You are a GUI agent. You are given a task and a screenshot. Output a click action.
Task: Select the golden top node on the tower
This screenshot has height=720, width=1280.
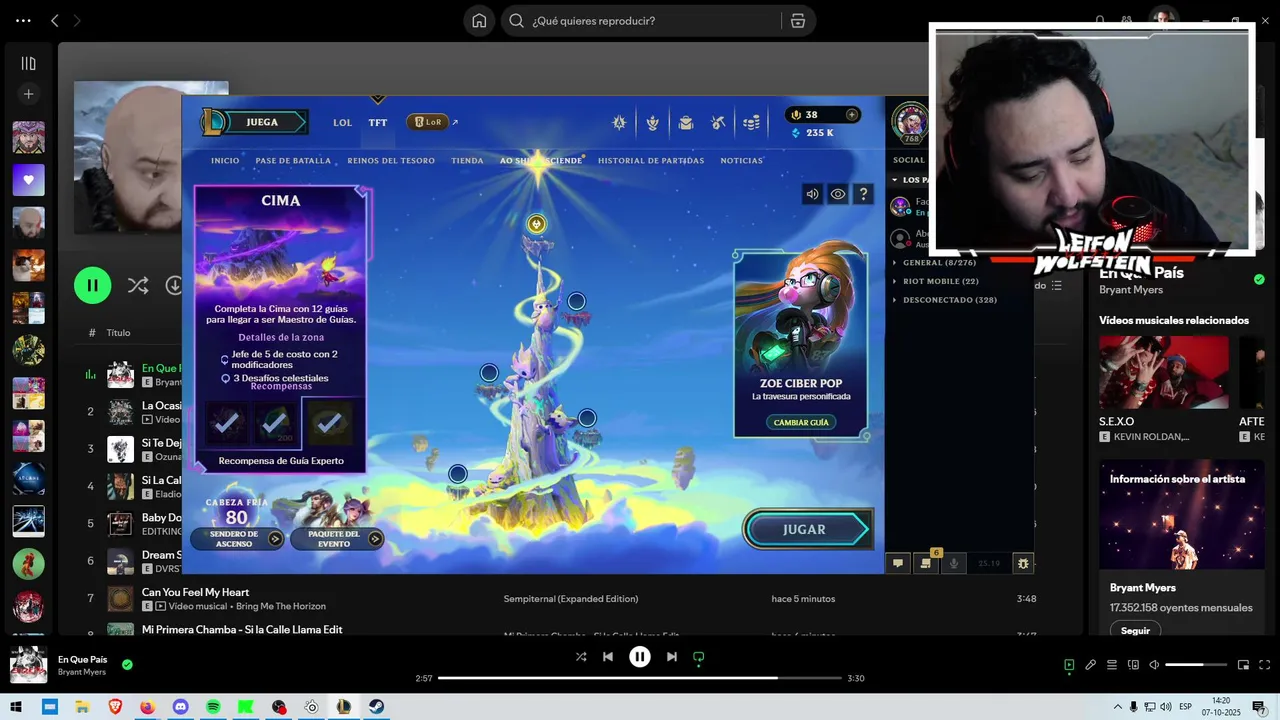click(536, 224)
